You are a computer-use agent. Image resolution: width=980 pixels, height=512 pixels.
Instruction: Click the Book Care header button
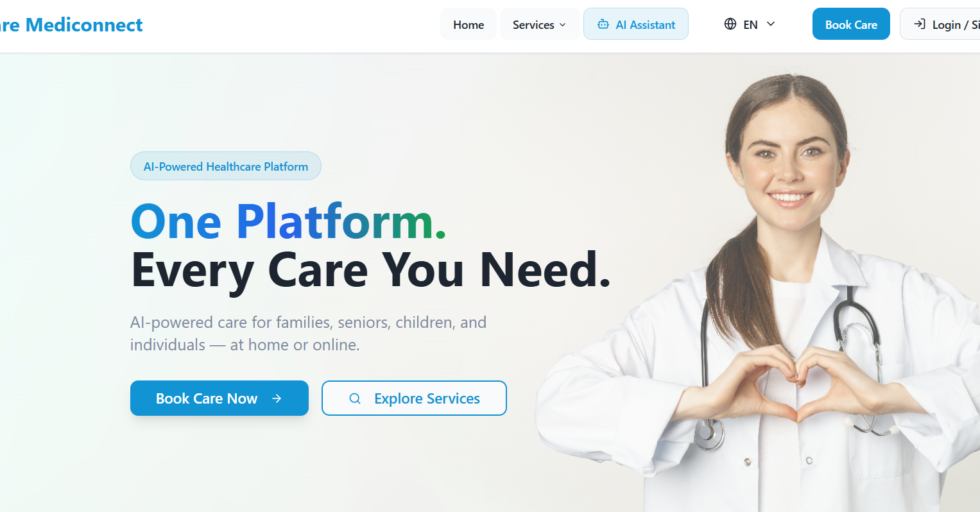click(x=851, y=24)
